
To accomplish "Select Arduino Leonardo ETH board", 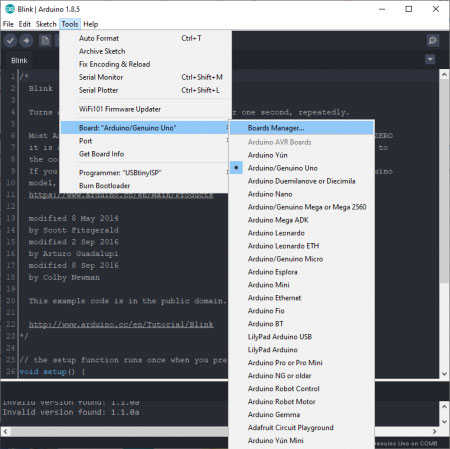I will (302, 246).
